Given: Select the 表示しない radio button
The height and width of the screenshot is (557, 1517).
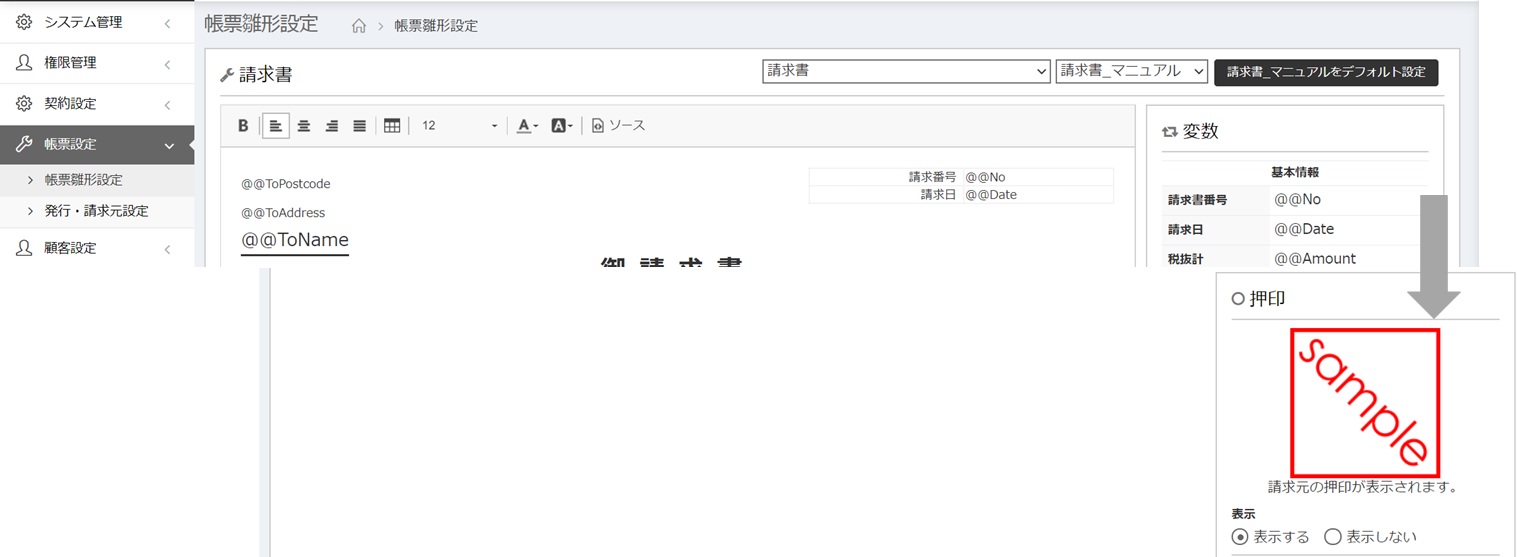Looking at the screenshot, I should point(1332,537).
